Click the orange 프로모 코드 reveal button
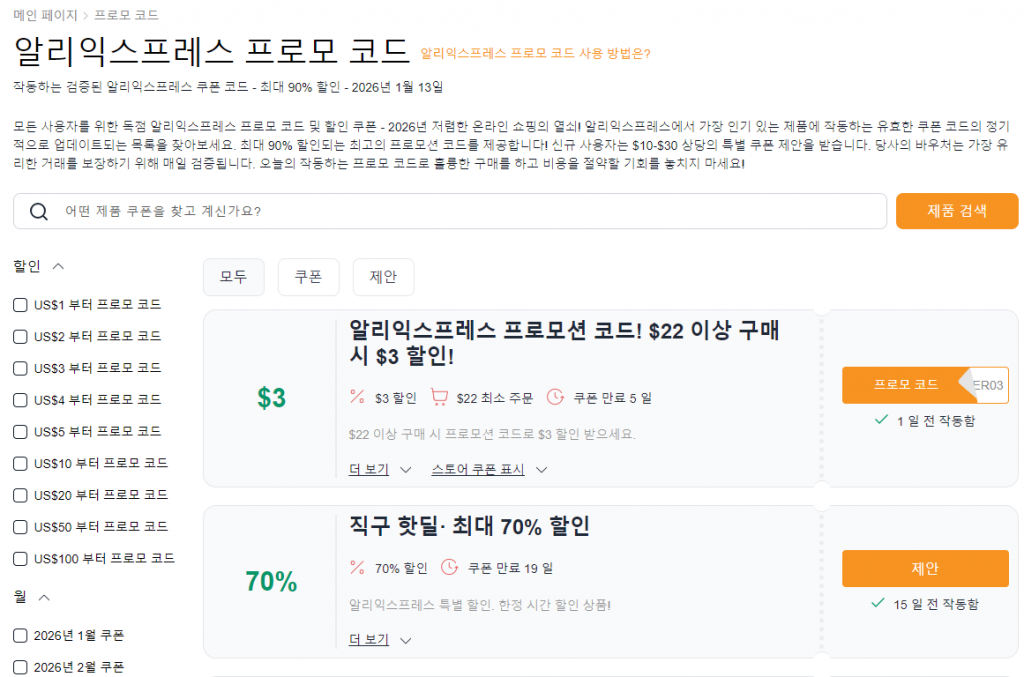 [904, 385]
